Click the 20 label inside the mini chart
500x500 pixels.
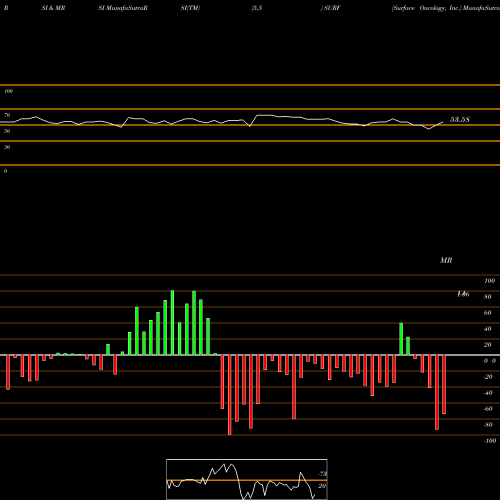pos(322,486)
